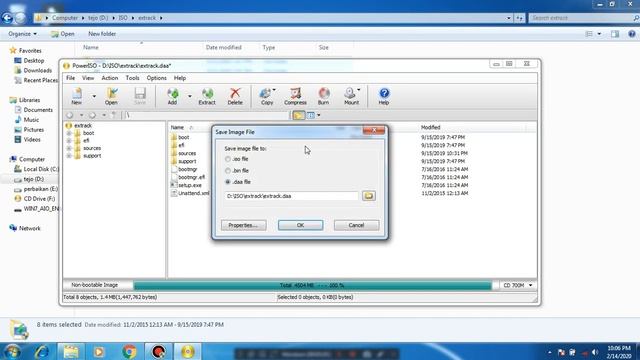Image resolution: width=640 pixels, height=360 pixels.
Task: Click the Open button in Explorer
Action: tap(62, 34)
